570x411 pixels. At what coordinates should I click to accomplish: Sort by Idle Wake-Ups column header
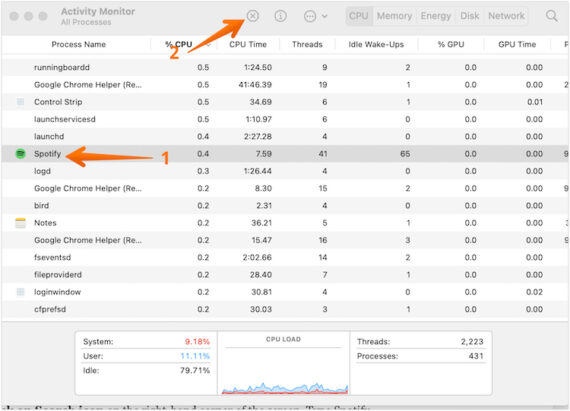(376, 44)
